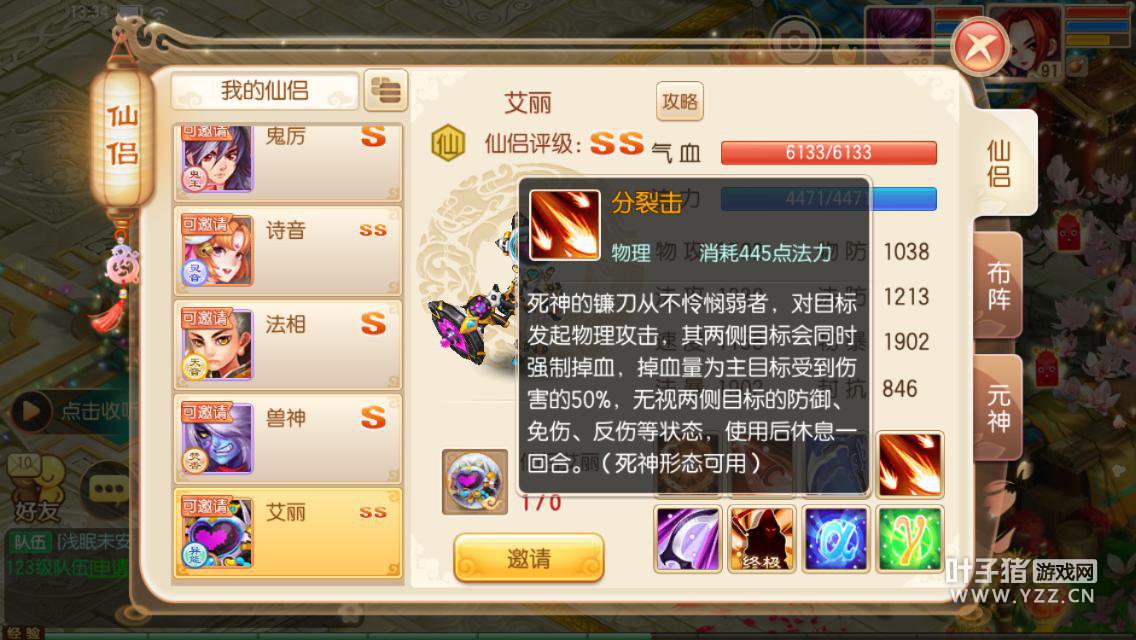Select the green gamma skill icon
The image size is (1136, 640).
point(909,539)
